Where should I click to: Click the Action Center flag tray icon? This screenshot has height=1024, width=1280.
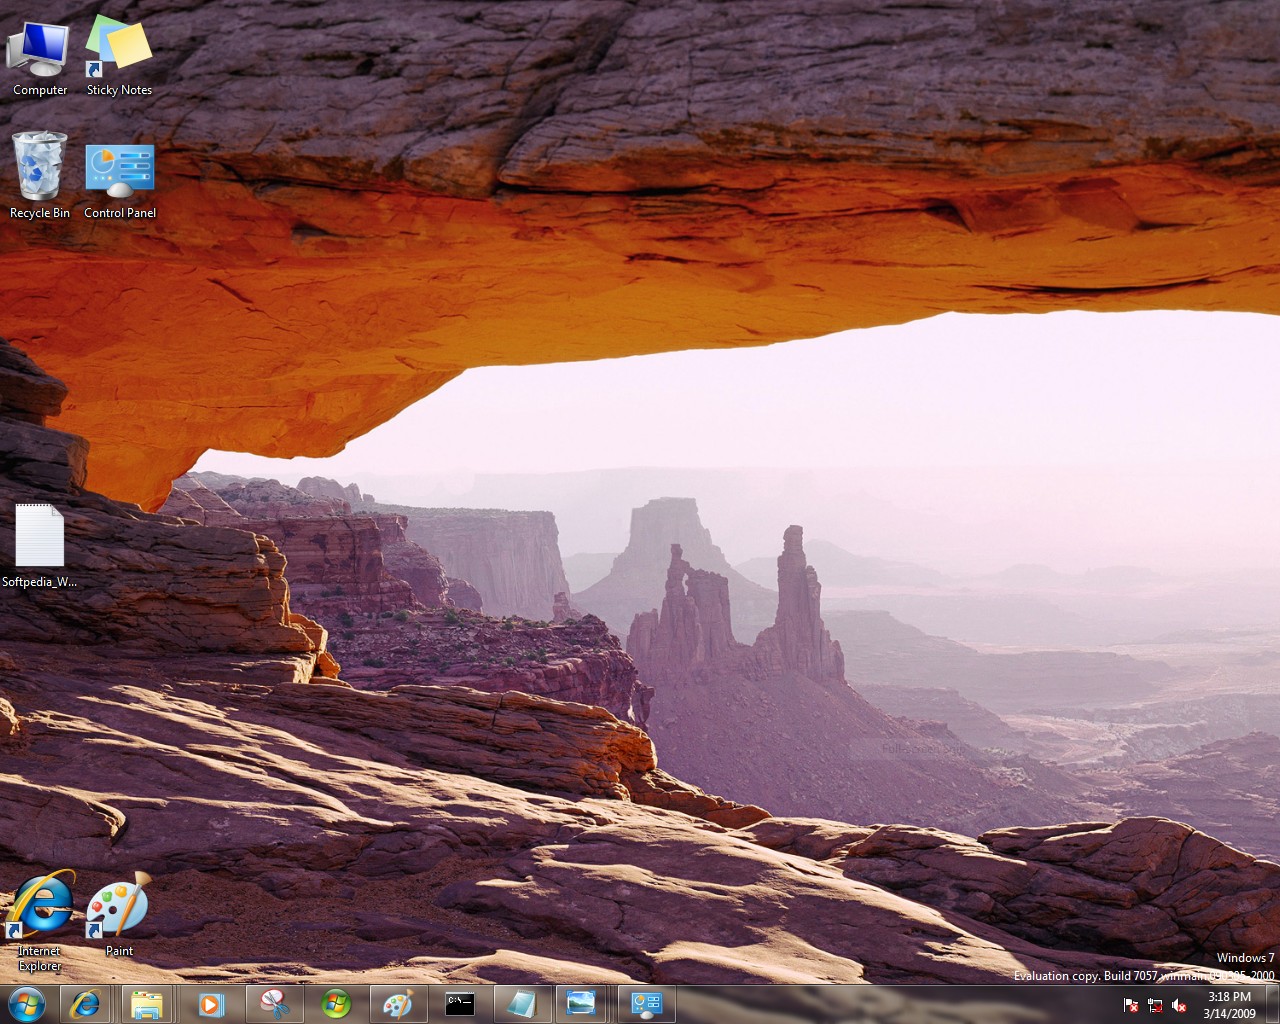point(1131,1005)
